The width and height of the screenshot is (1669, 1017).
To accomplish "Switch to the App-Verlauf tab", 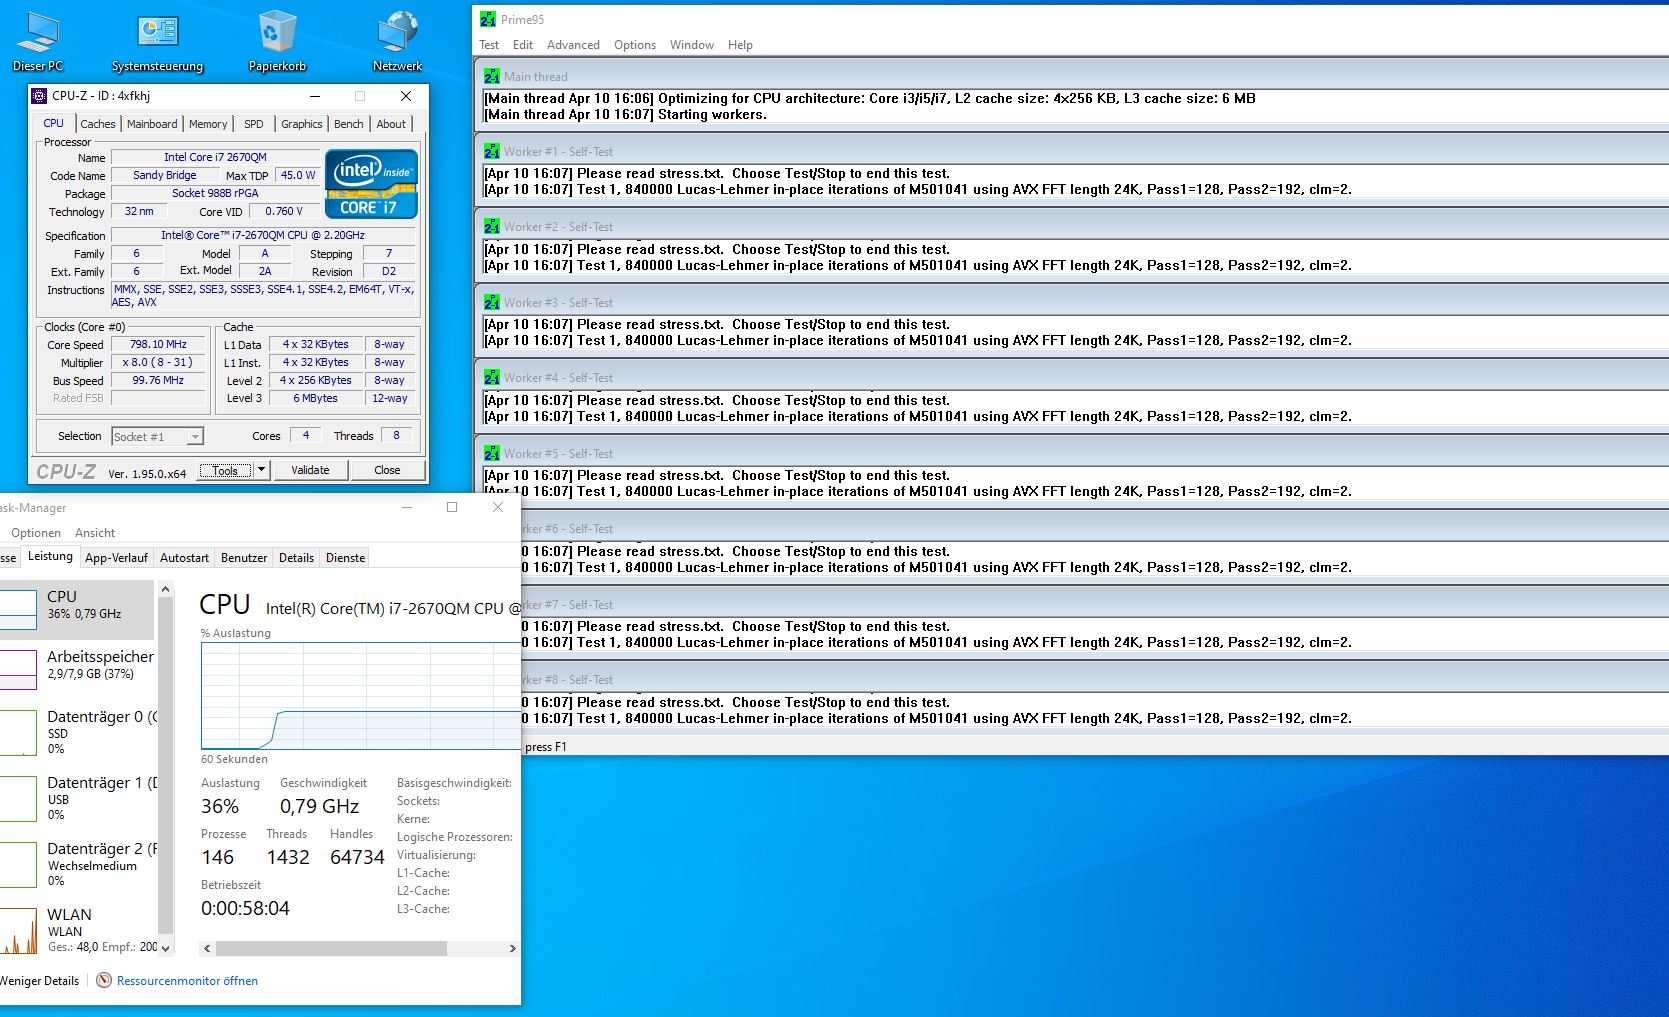I will point(116,558).
